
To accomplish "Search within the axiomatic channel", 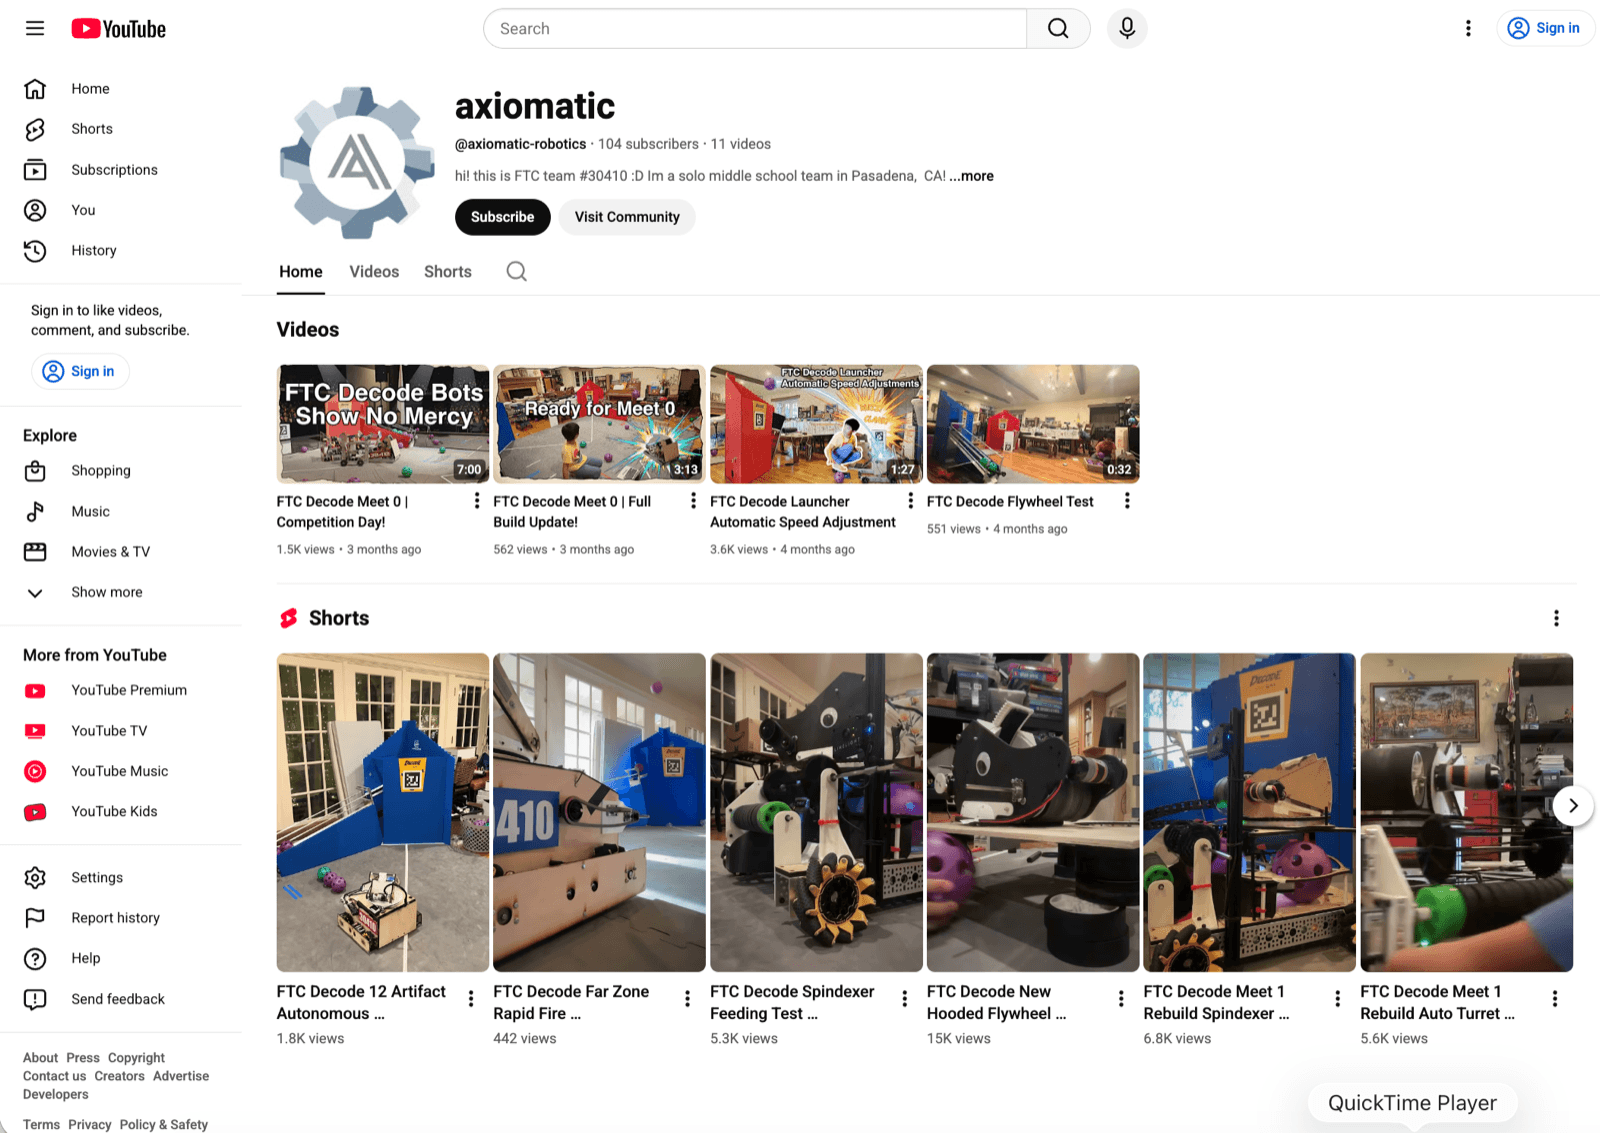I will pyautogui.click(x=516, y=271).
